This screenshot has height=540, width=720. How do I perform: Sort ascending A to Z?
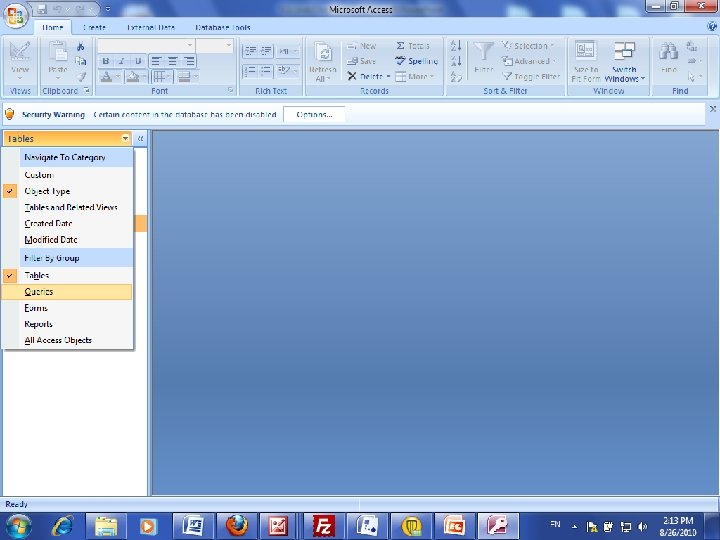(456, 45)
